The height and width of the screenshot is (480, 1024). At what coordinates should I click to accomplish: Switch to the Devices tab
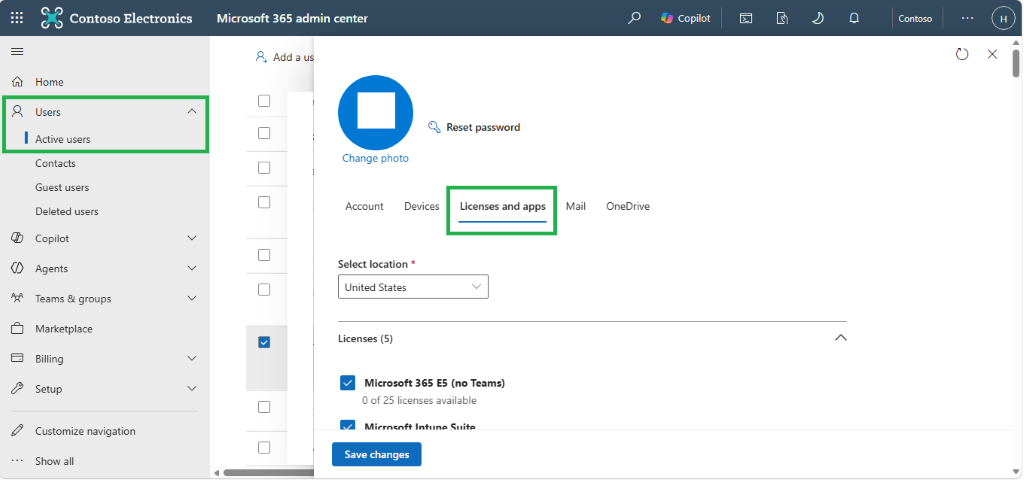point(422,206)
